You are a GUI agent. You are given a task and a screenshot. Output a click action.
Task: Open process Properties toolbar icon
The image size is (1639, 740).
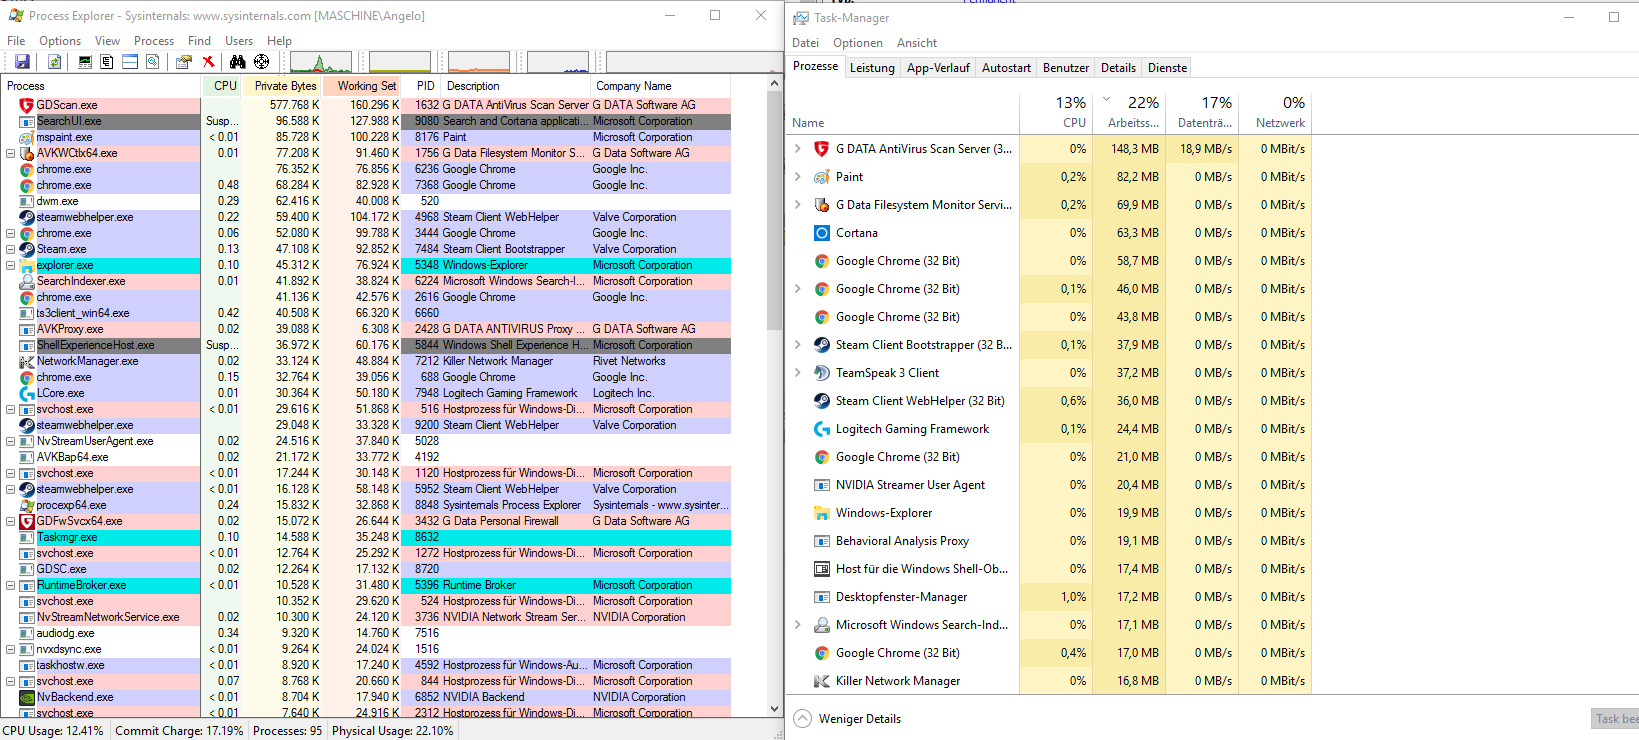[x=184, y=62]
